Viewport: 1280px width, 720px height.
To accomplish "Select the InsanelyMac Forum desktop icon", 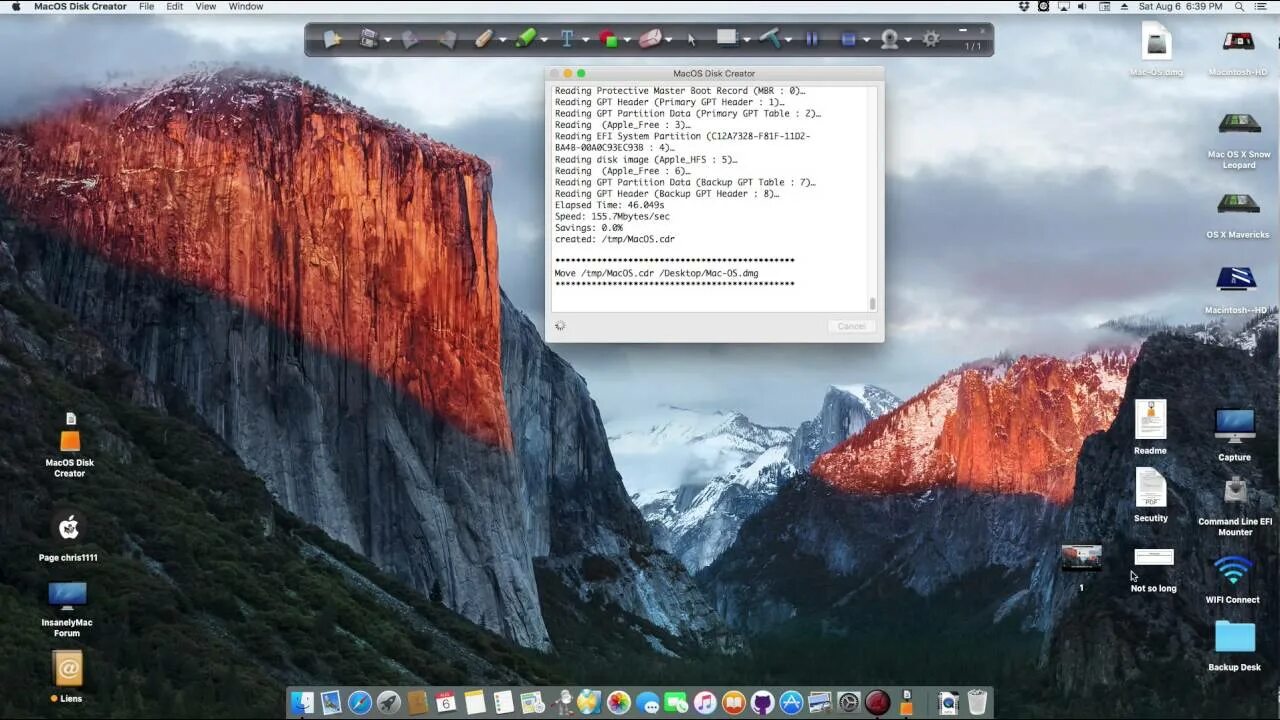I will 67,609.
